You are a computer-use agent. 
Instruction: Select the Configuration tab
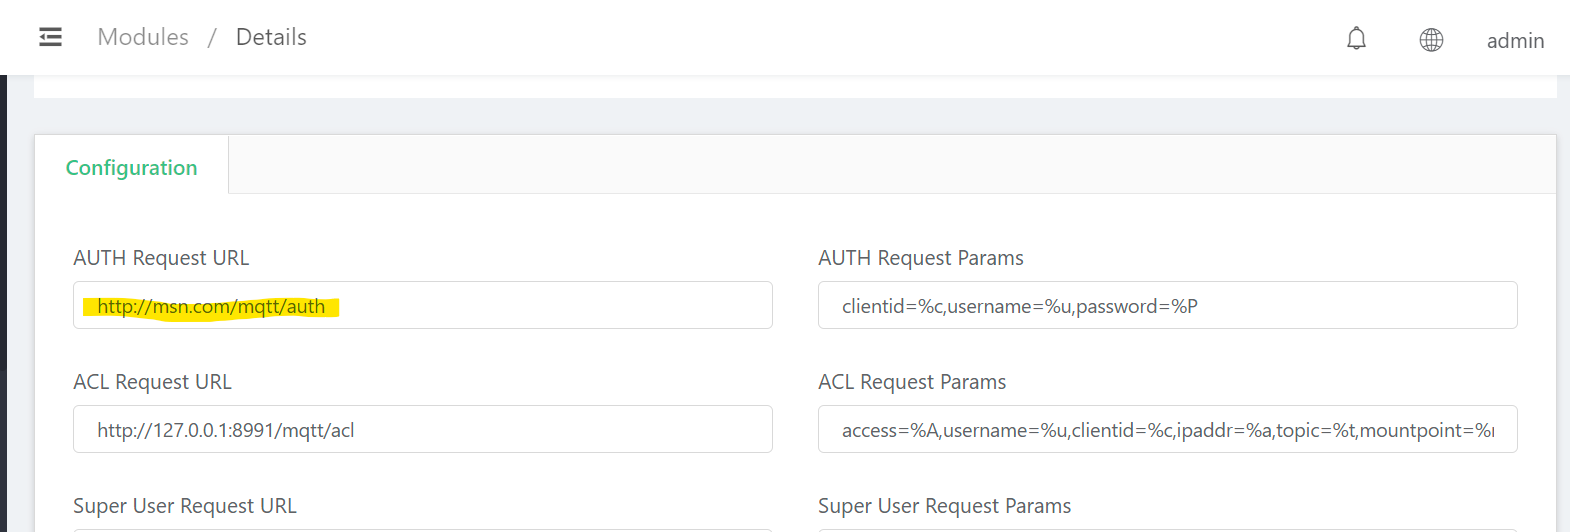(132, 167)
